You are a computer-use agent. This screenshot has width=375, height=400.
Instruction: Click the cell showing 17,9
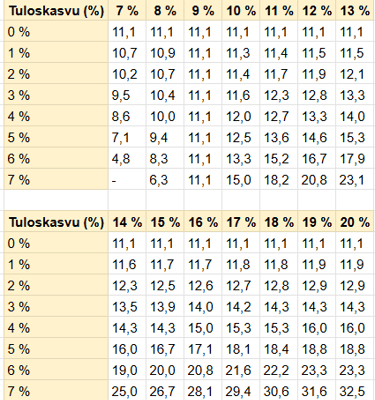tap(355, 158)
